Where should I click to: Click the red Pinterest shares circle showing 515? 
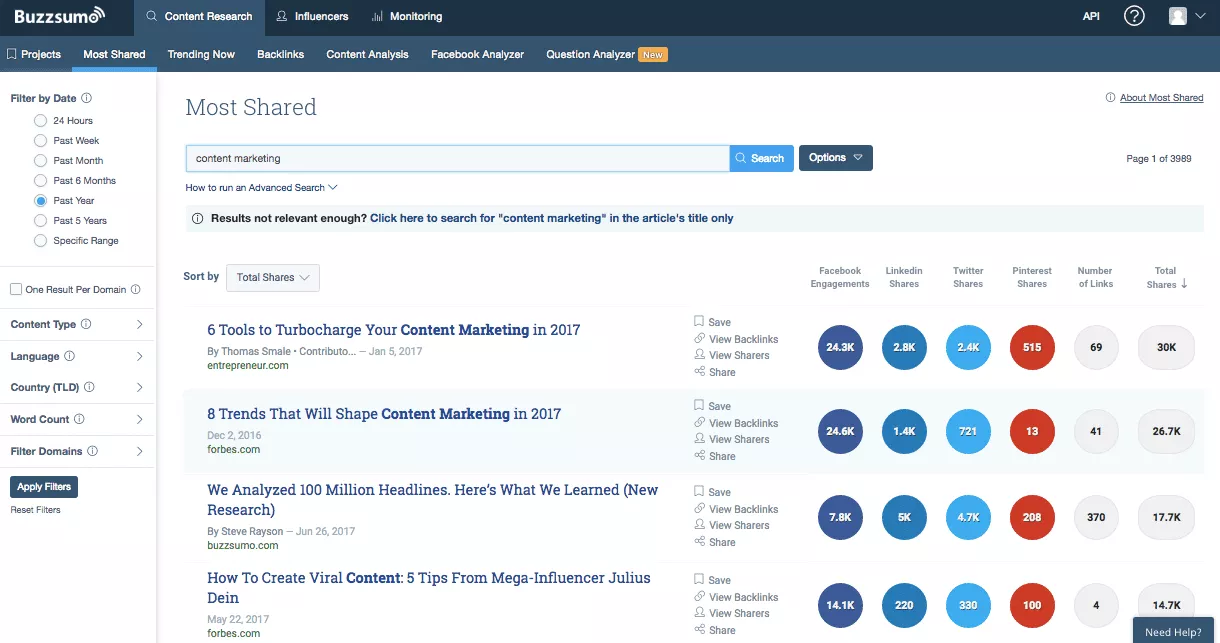tap(1032, 348)
